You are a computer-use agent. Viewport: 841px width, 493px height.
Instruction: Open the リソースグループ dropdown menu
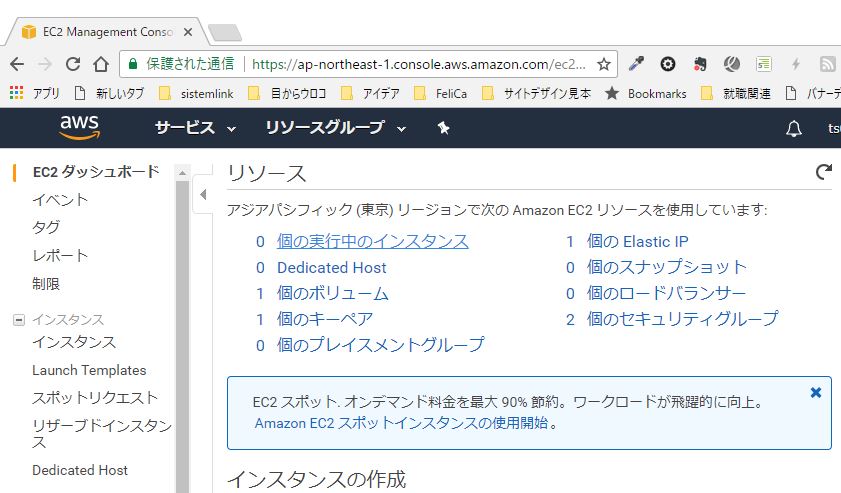point(336,128)
